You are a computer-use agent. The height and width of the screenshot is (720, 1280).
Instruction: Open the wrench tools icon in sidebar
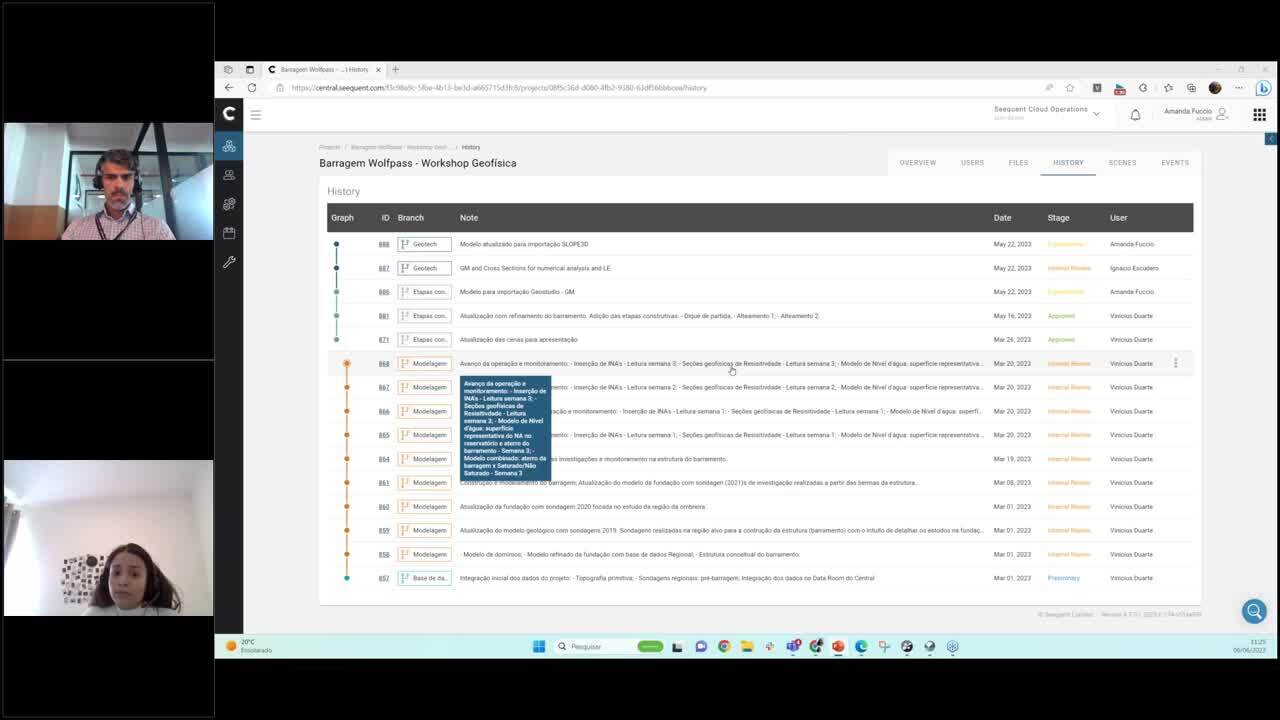pos(229,262)
